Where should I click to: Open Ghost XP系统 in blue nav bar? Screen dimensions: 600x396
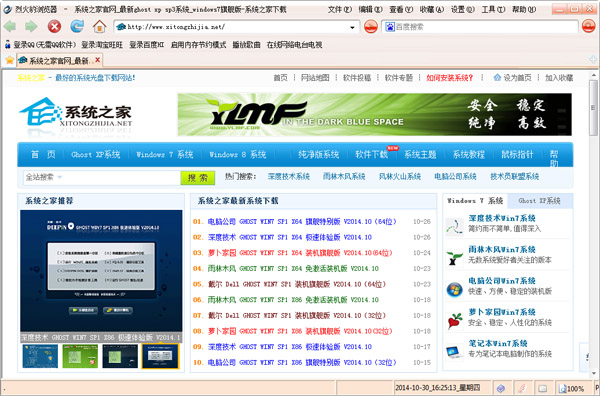pyautogui.click(x=96, y=155)
